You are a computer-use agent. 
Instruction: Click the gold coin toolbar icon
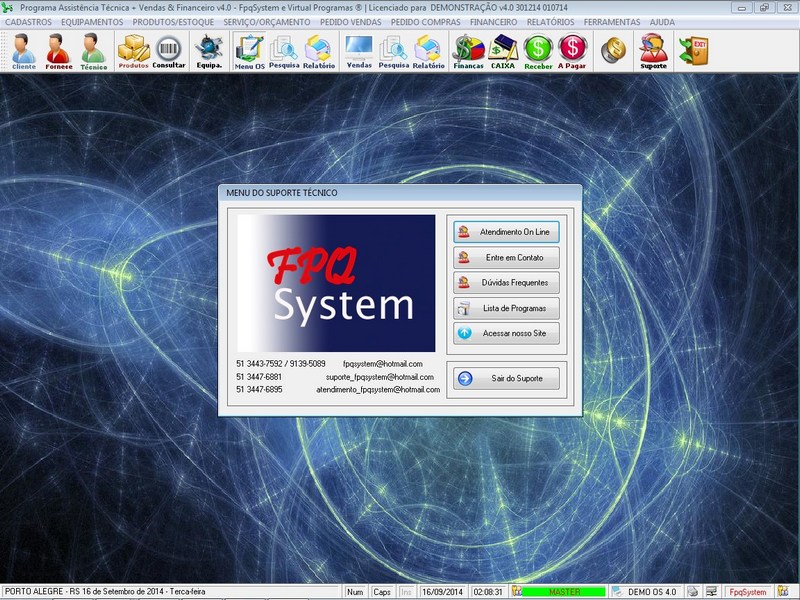click(x=613, y=51)
